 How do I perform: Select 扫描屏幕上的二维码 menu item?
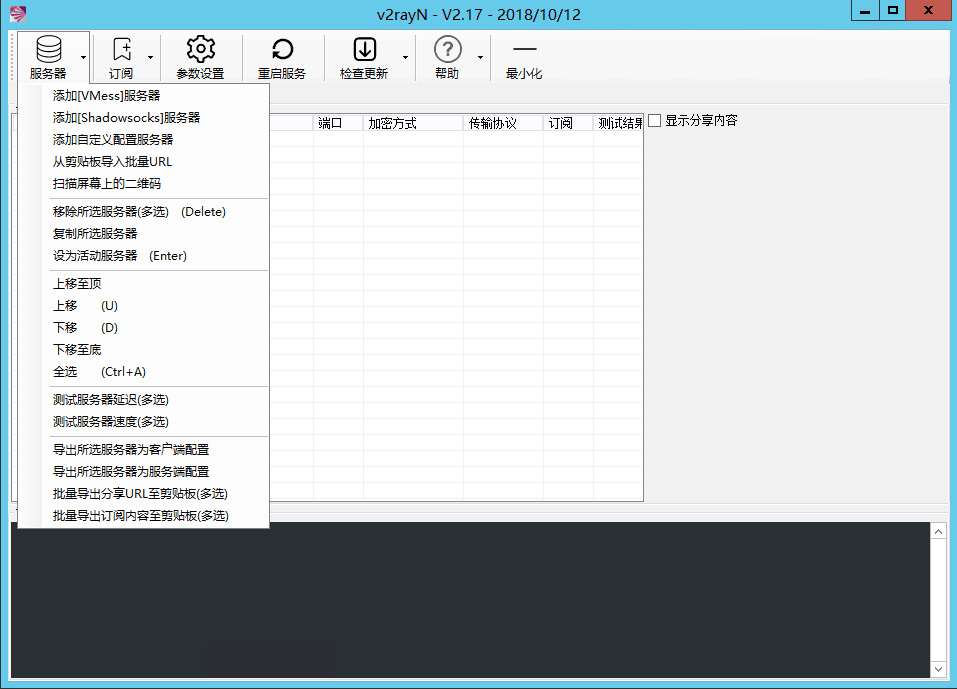pyautogui.click(x=106, y=184)
